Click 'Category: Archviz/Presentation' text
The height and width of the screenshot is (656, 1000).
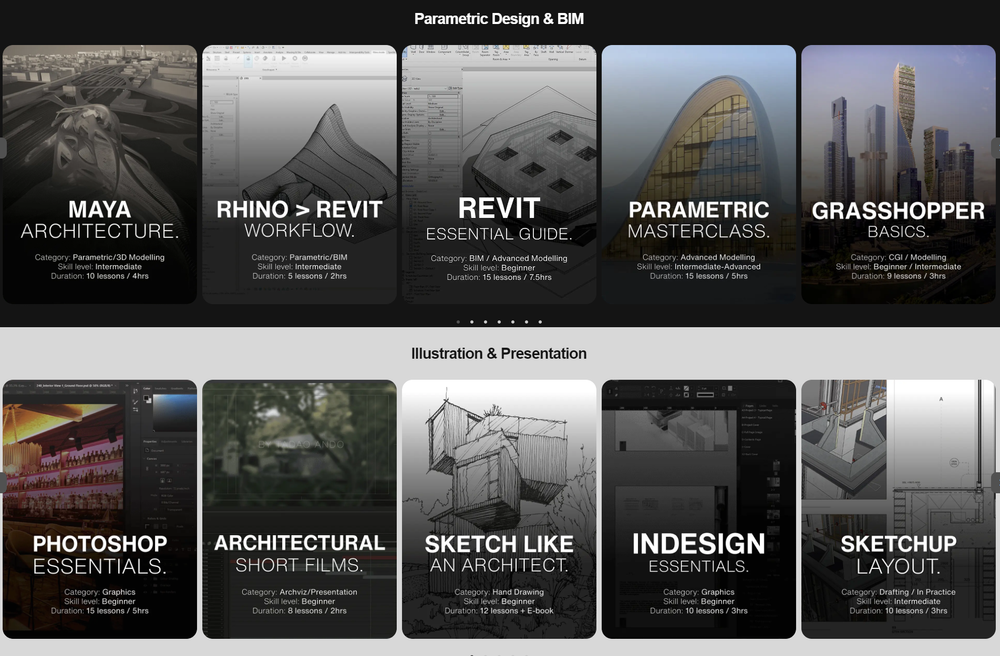coord(300,592)
